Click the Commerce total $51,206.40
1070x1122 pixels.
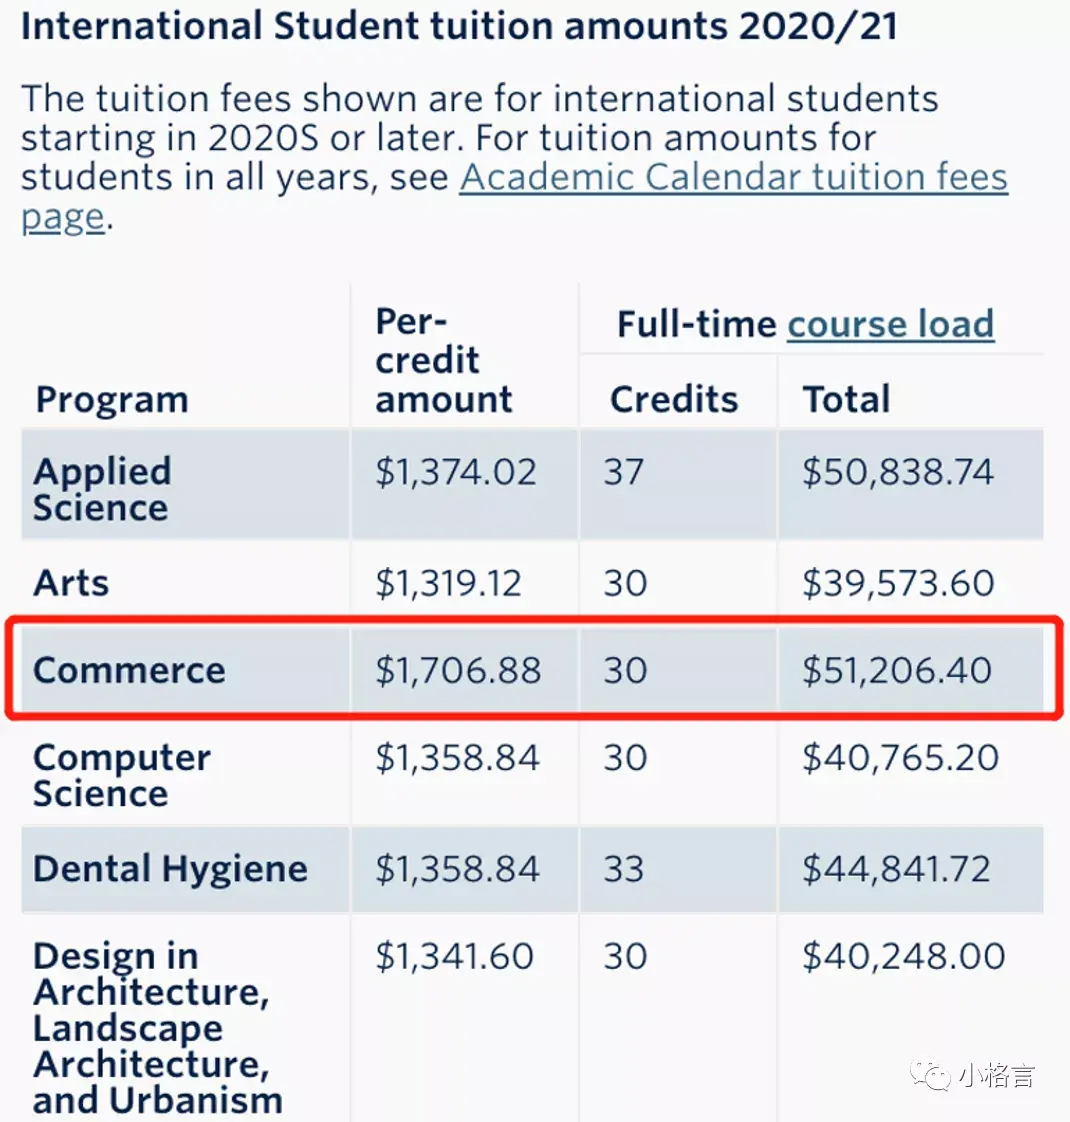click(x=897, y=670)
